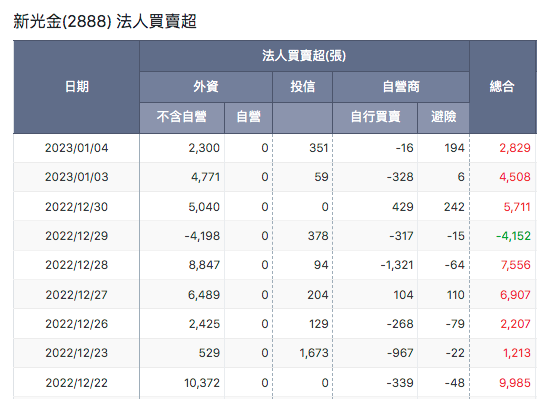
Task: Click foreign investor value 5,040
Action: 204,207
